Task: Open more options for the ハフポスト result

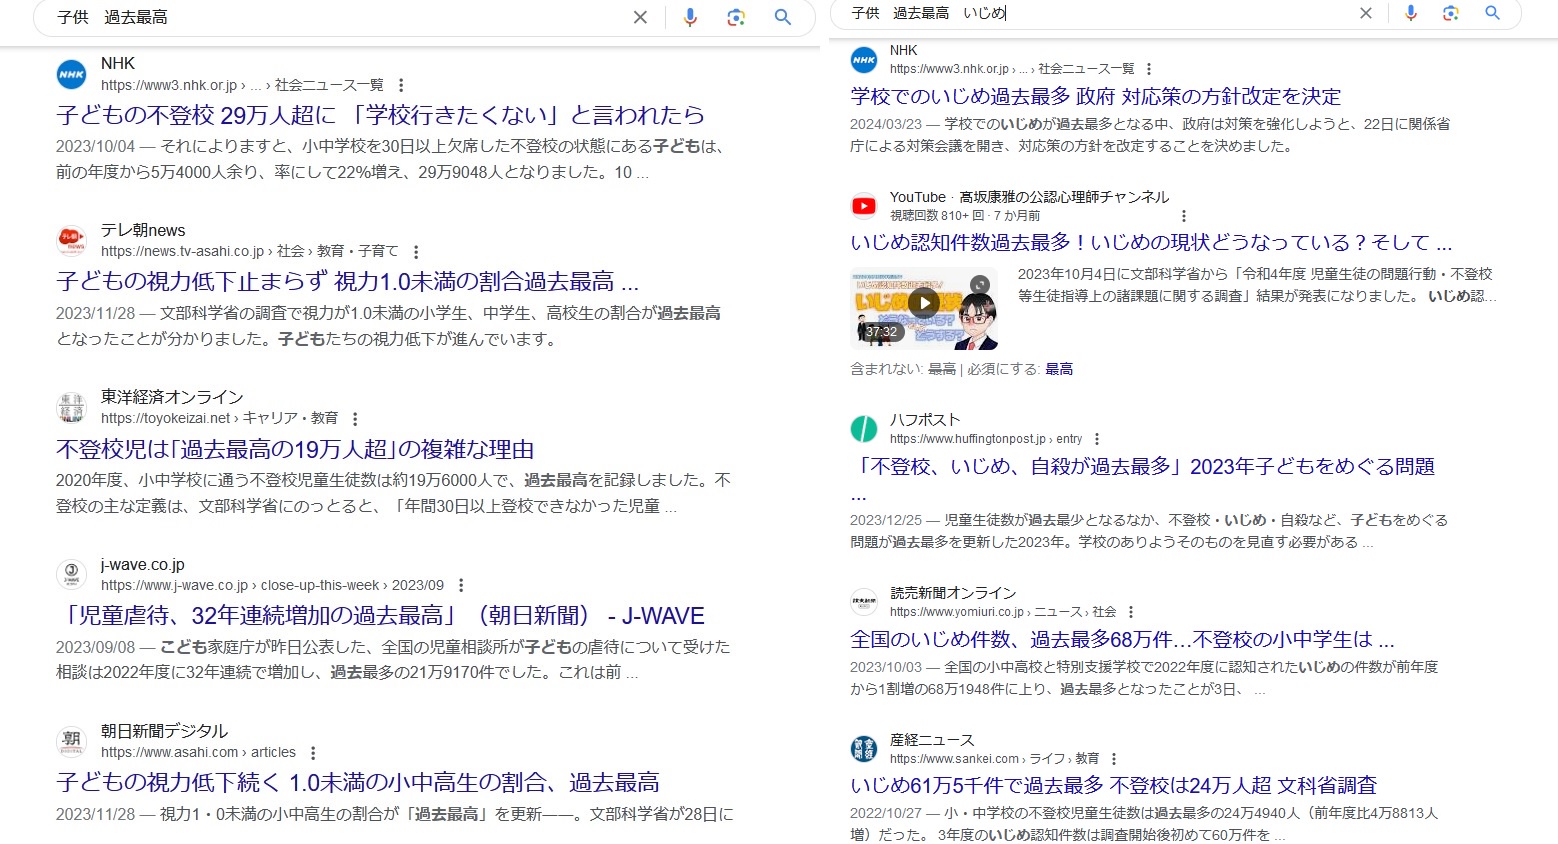Action: [1097, 439]
